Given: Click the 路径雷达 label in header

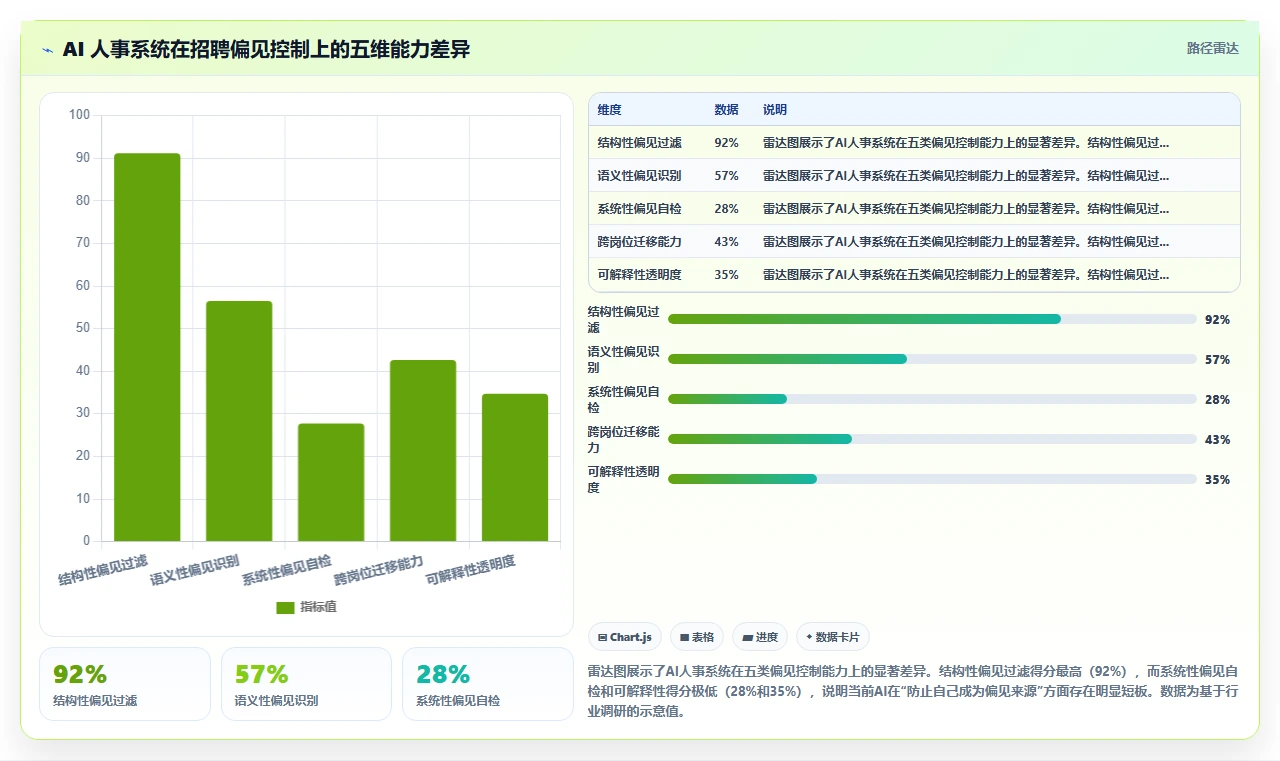Looking at the screenshot, I should tap(1212, 48).
